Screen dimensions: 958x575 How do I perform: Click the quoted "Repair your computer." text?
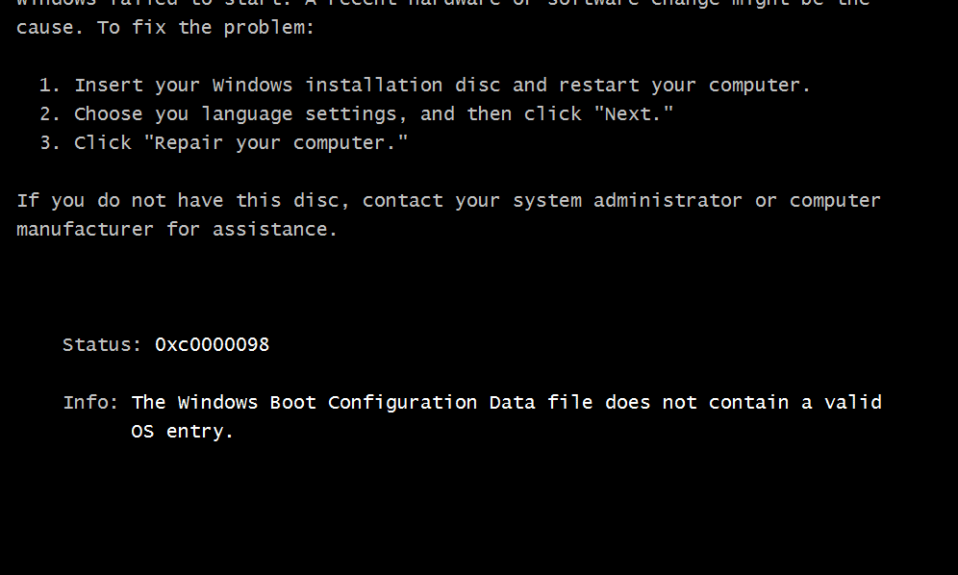276,143
